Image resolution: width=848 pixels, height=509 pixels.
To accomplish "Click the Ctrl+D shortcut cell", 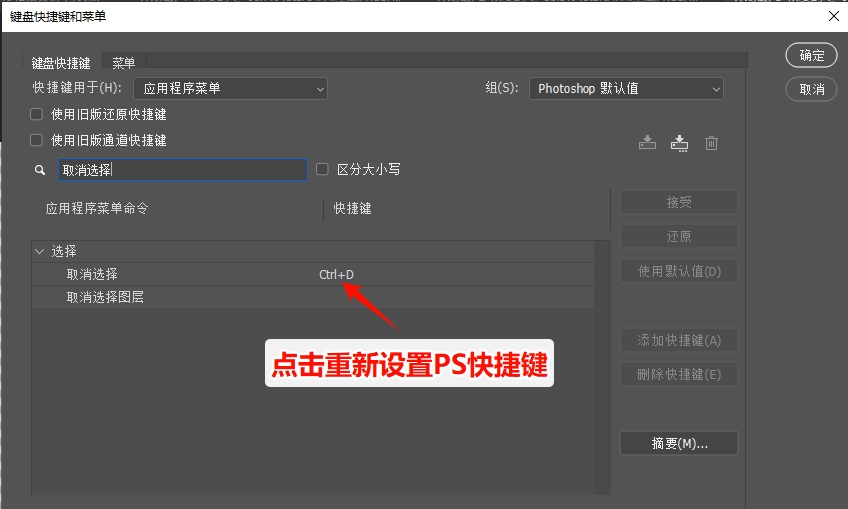I will 336,275.
